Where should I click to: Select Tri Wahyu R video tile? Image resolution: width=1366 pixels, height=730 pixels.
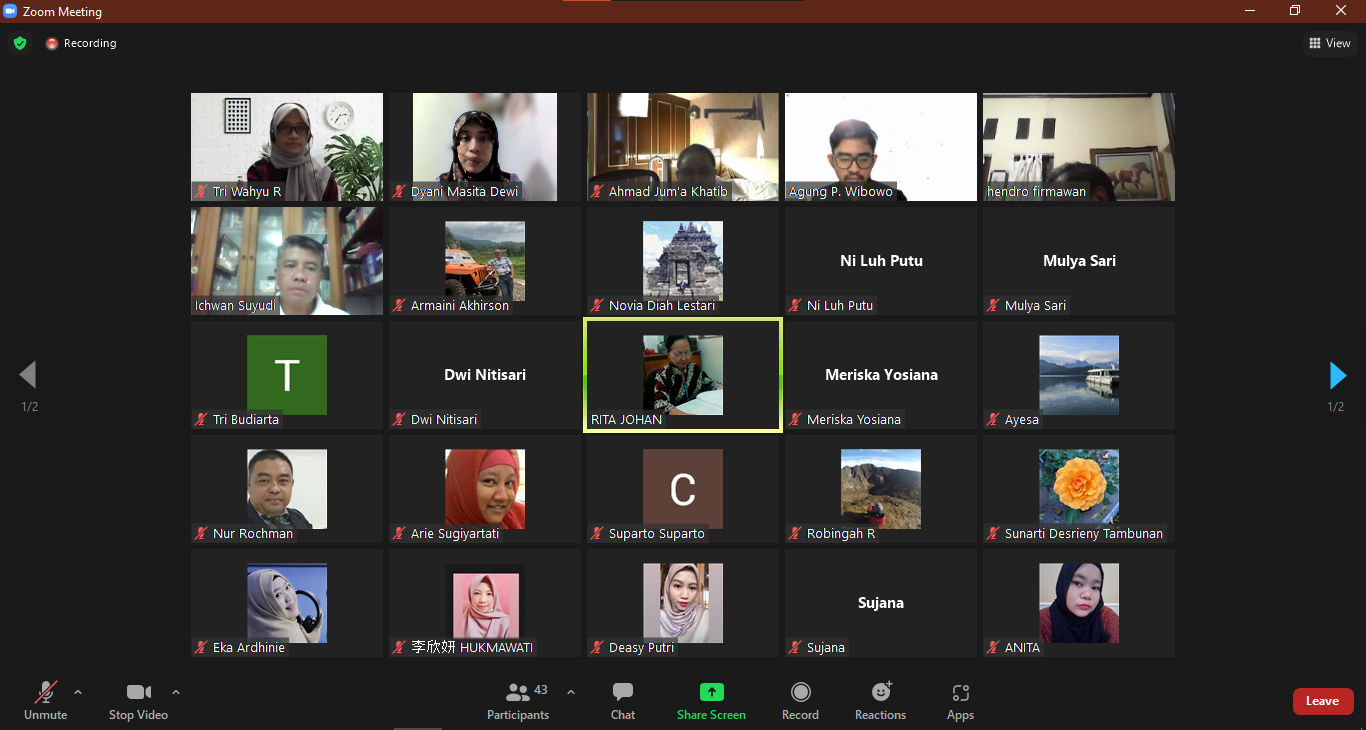(x=287, y=147)
